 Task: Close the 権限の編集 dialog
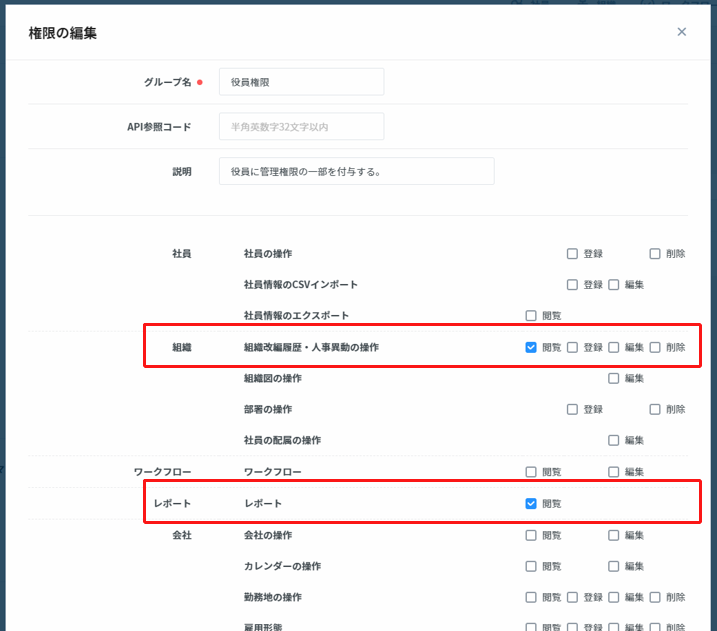[682, 32]
